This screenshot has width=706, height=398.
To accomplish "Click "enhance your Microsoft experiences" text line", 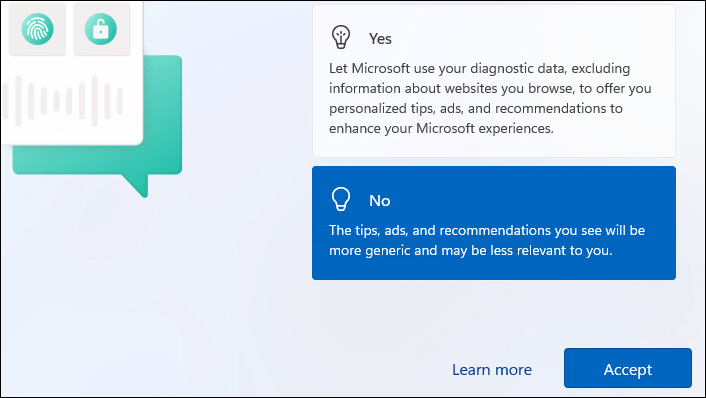I will coord(441,128).
